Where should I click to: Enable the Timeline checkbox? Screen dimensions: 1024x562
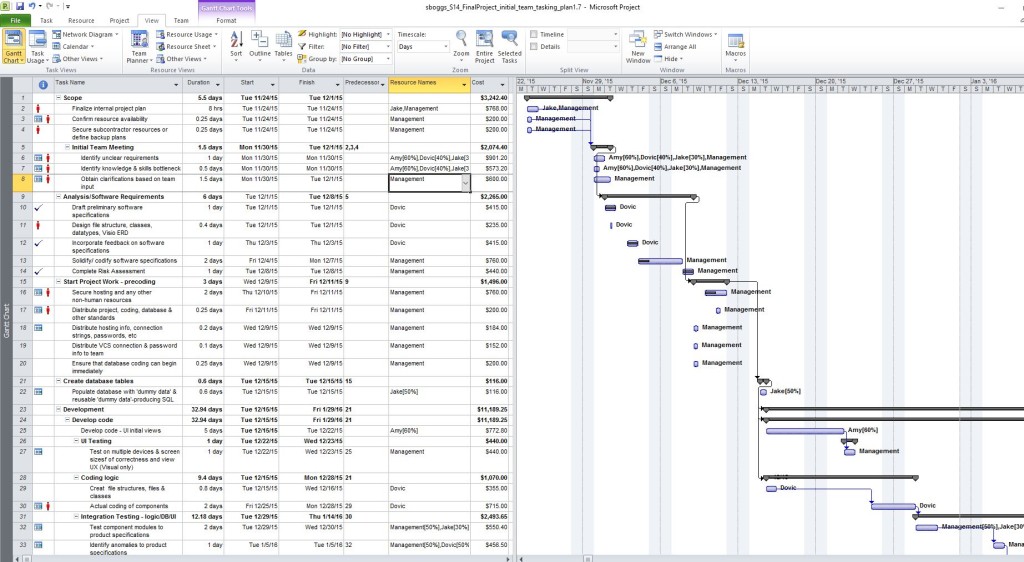533,34
